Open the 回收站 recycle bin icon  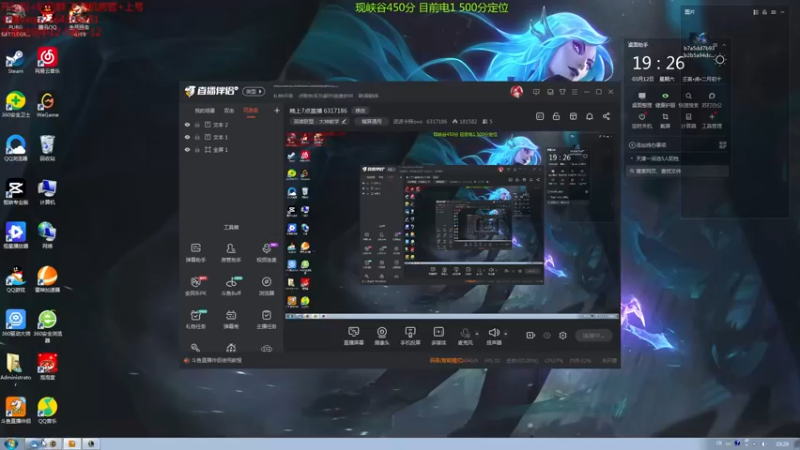47,148
